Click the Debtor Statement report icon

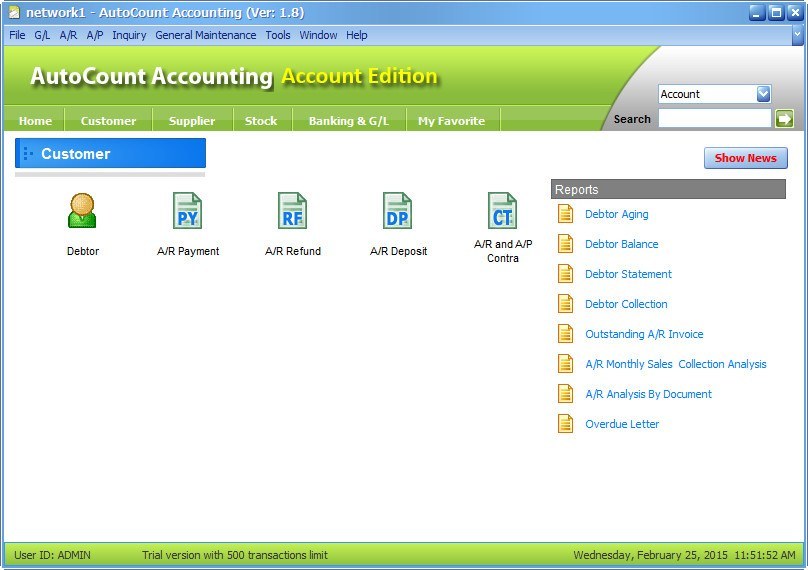[565, 274]
